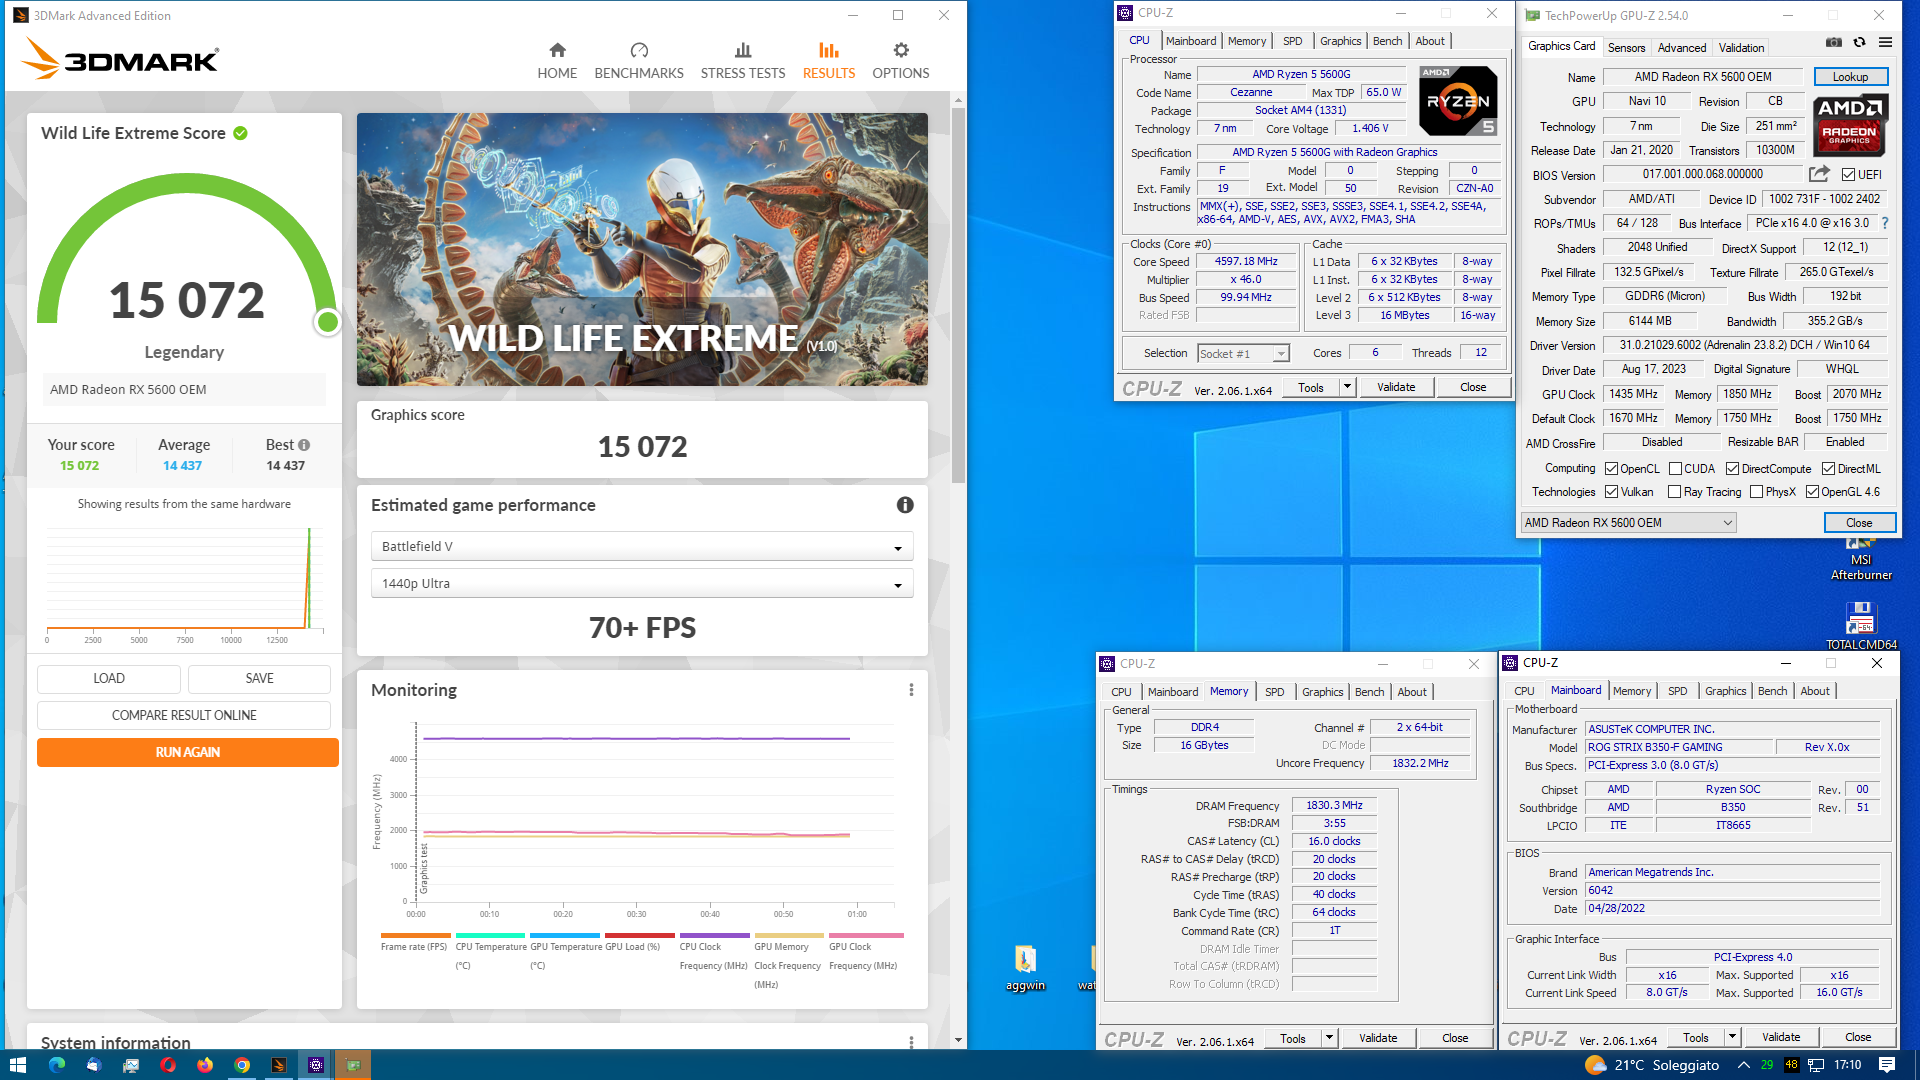Toggle UEFI checkbox in GPU-Z
Image resolution: width=1920 pixels, height=1080 pixels.
pyautogui.click(x=1848, y=174)
